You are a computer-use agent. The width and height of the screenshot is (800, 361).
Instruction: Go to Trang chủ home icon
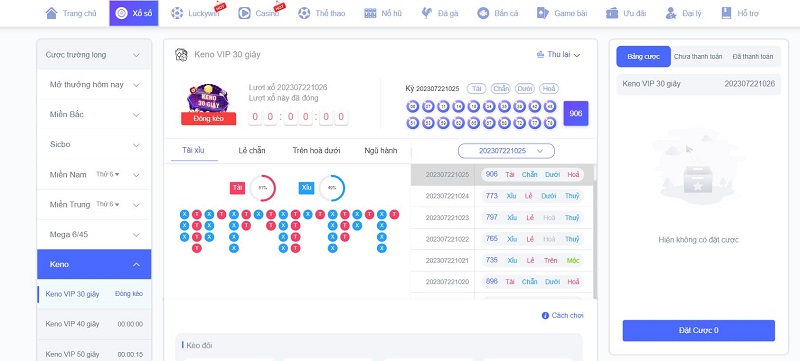[x=51, y=13]
